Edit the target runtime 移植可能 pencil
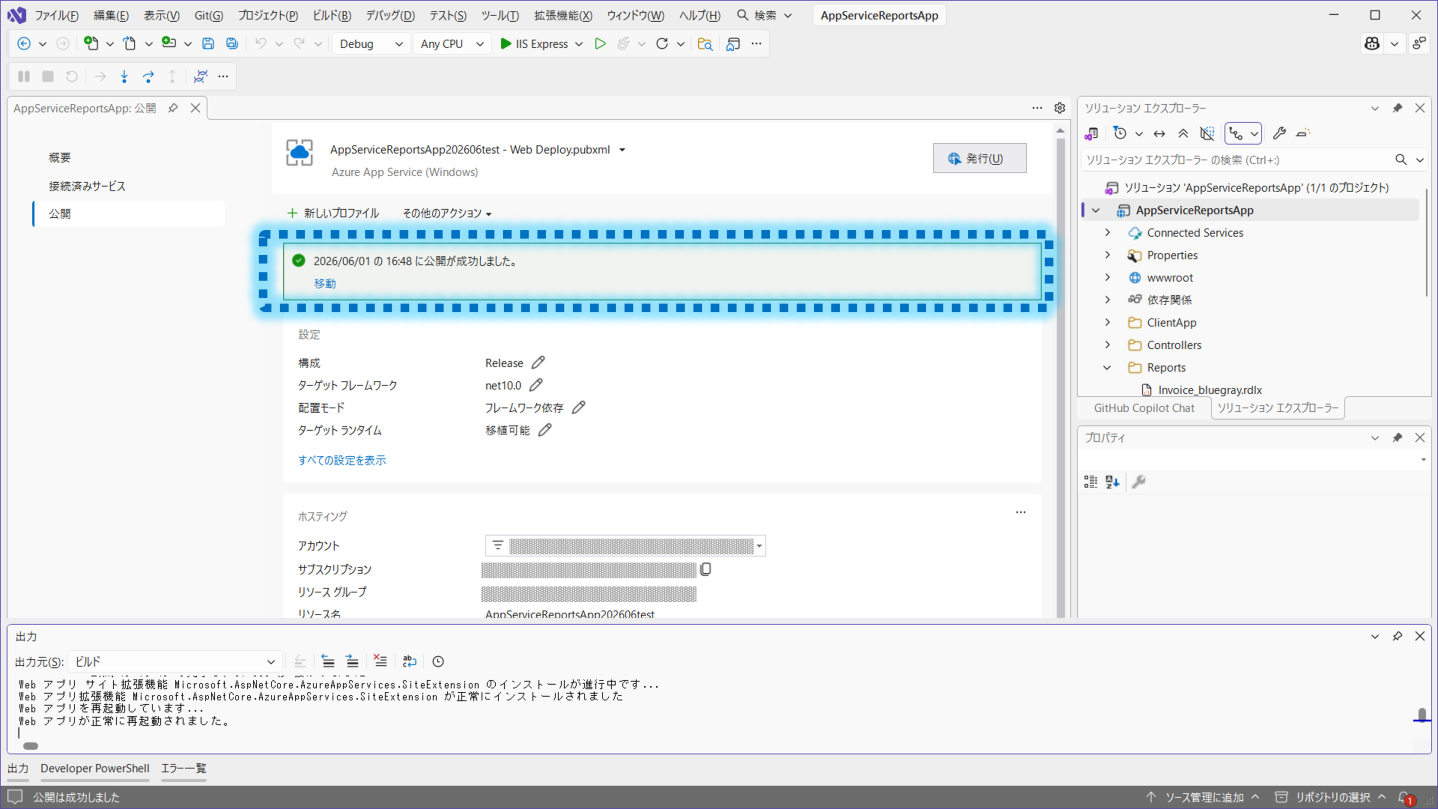The image size is (1438, 809). pyautogui.click(x=545, y=430)
